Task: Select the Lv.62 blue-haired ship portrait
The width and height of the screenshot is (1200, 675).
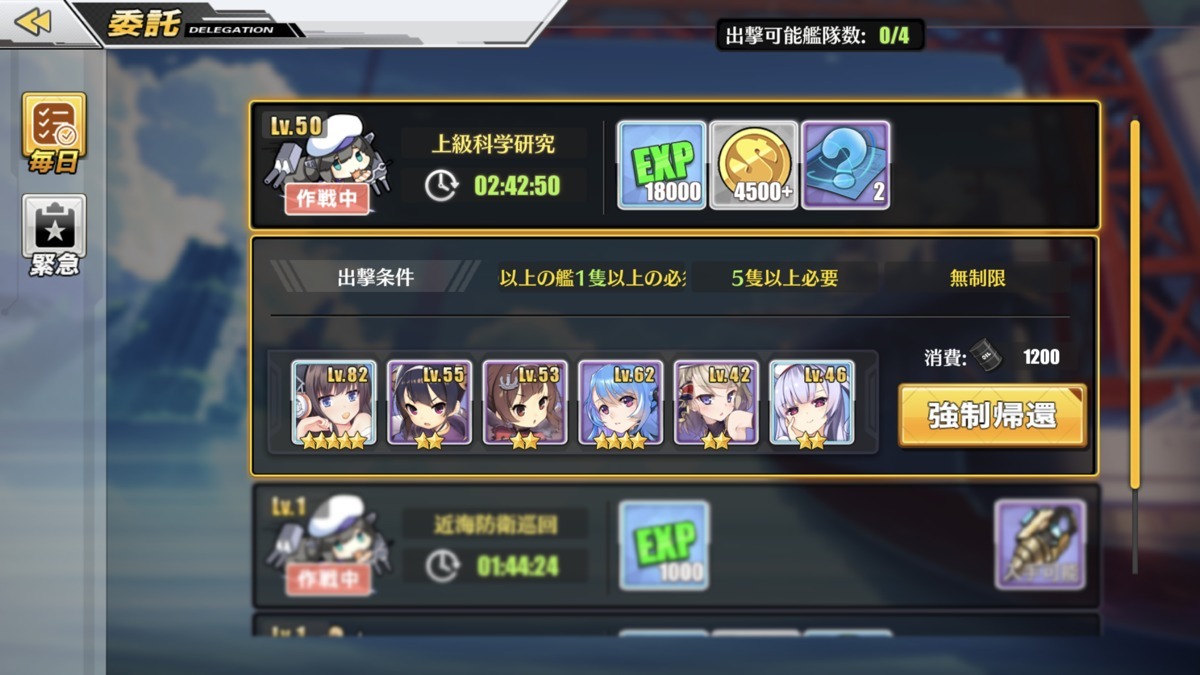Action: (621, 403)
